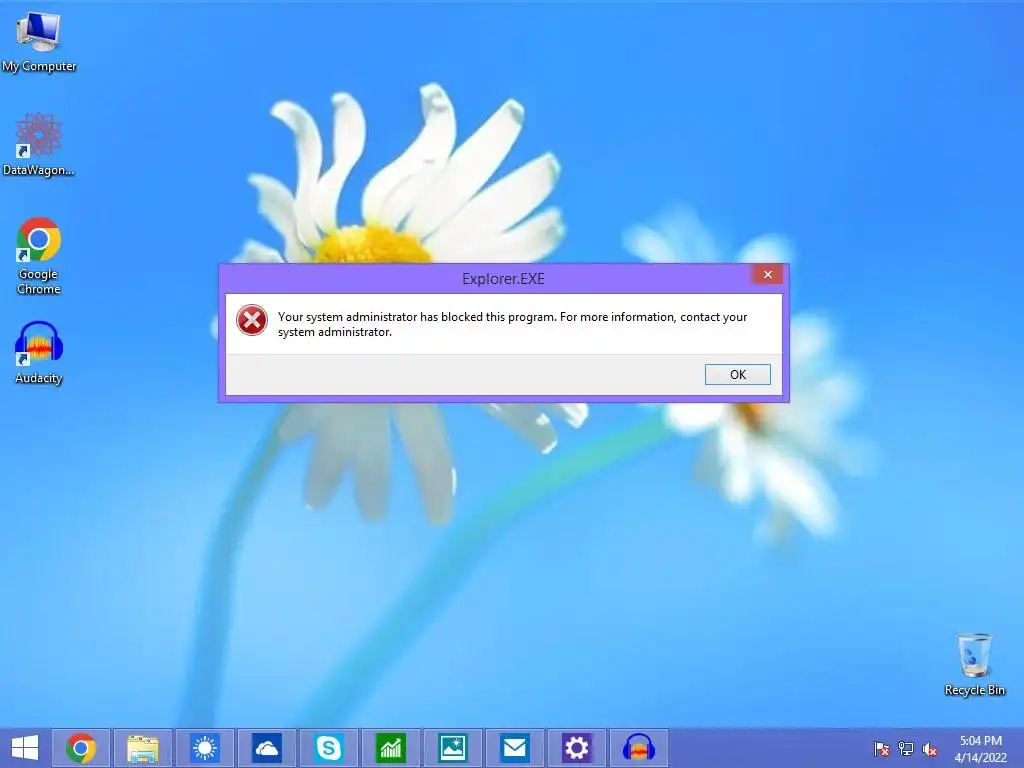Open the Finance chart app in the taskbar
1024x768 pixels.
(391, 748)
